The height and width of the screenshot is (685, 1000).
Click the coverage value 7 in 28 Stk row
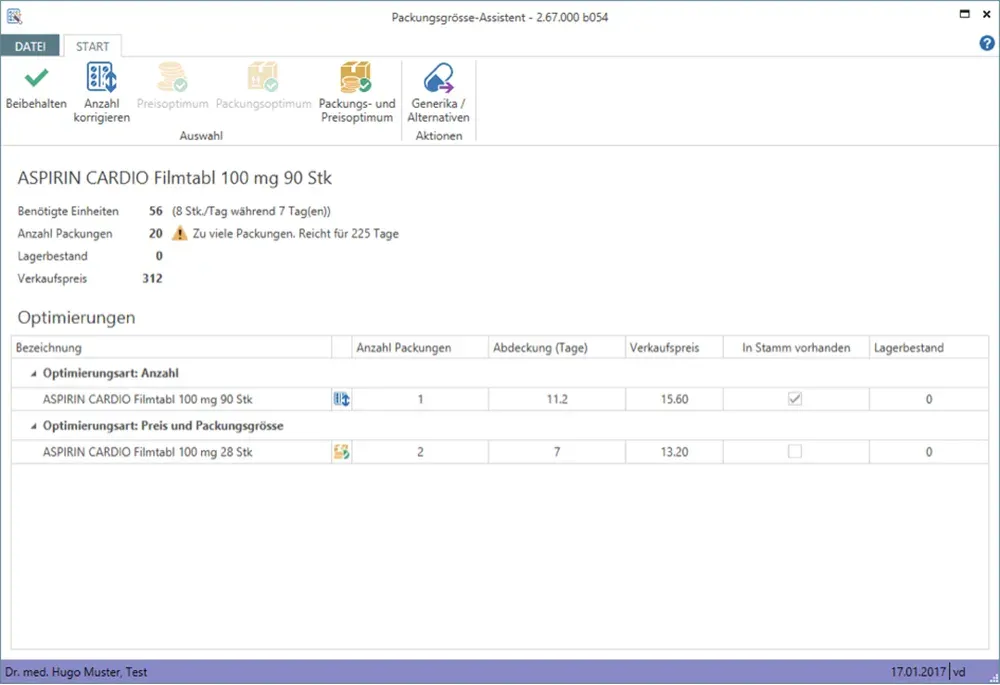coord(557,452)
